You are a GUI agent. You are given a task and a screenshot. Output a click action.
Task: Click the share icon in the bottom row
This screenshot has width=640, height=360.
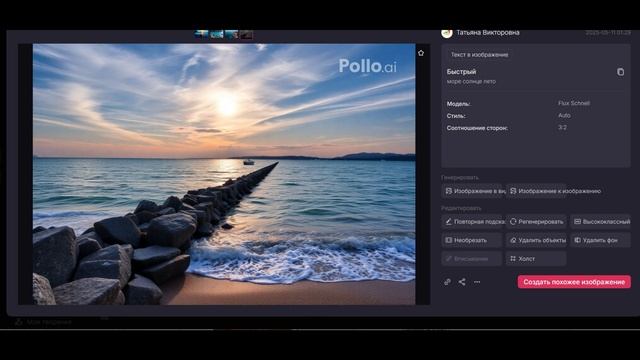coord(462,282)
